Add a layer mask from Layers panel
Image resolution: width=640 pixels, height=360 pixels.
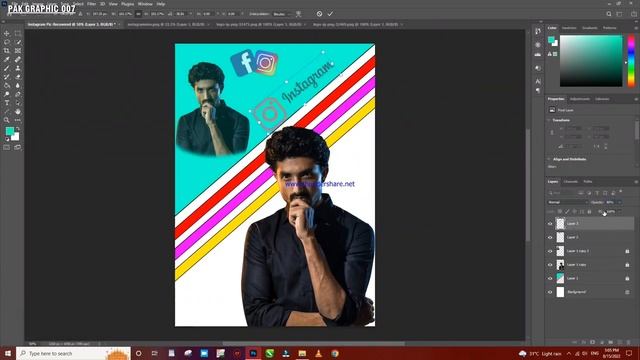592,342
